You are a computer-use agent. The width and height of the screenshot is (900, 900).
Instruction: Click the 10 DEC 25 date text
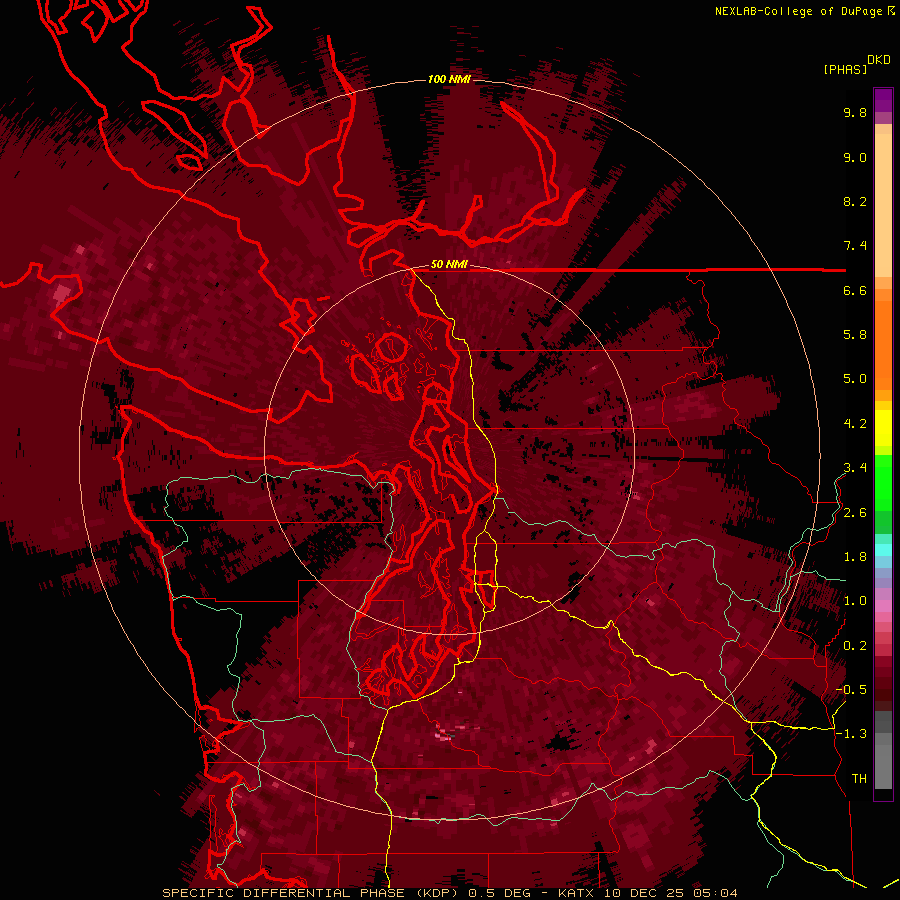pos(644,893)
